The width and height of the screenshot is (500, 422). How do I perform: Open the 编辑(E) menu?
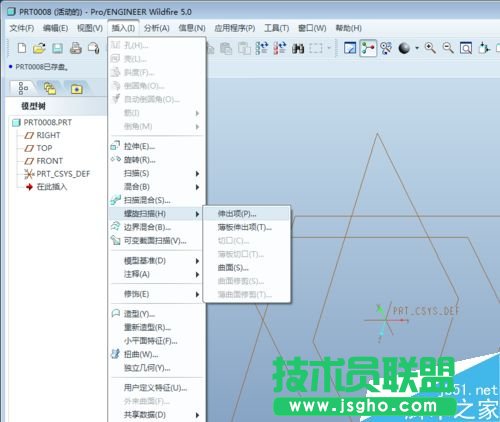pyautogui.click(x=55, y=28)
